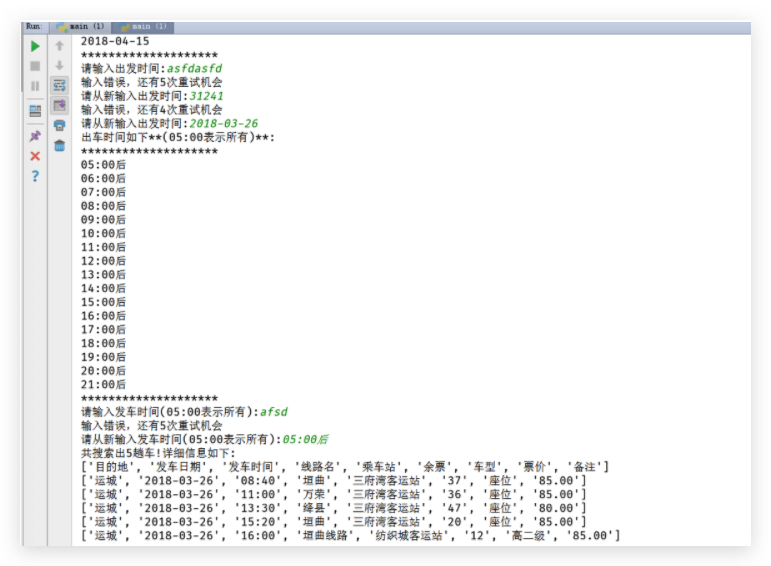Clear all console output with trash icon

(x=59, y=146)
